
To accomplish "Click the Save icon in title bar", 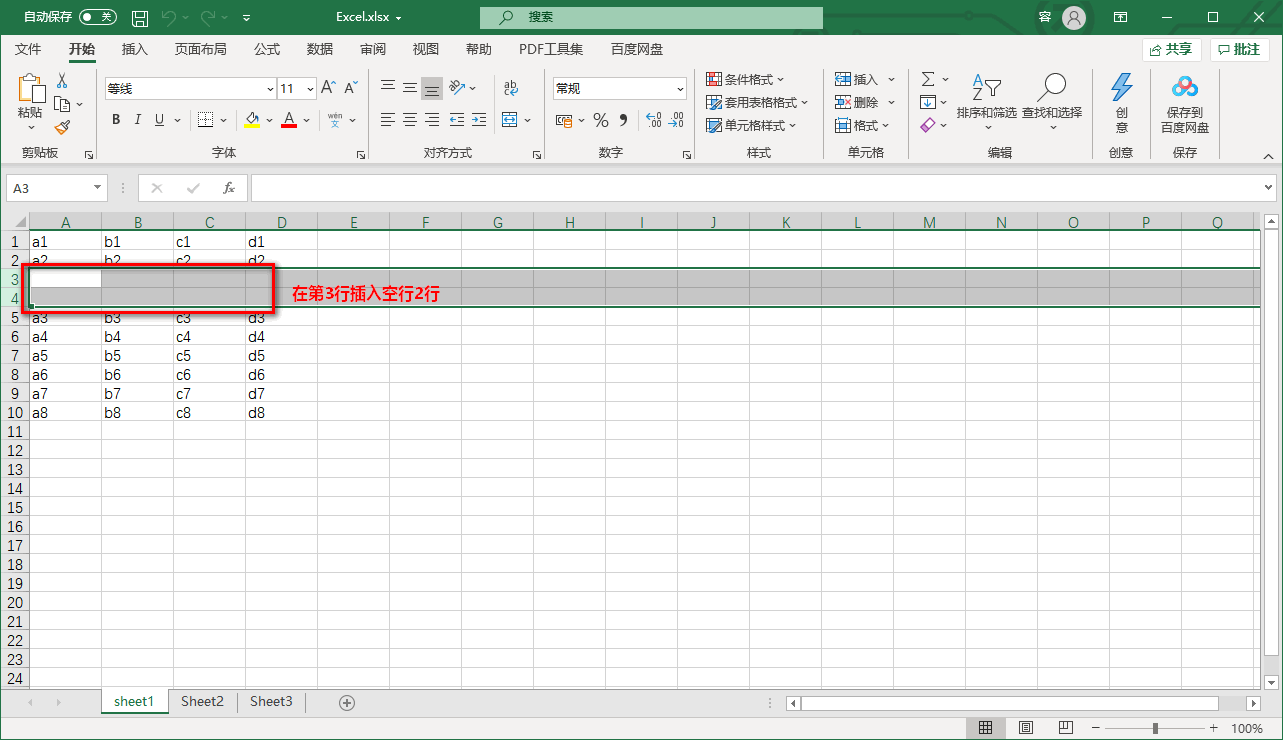I will [x=140, y=18].
